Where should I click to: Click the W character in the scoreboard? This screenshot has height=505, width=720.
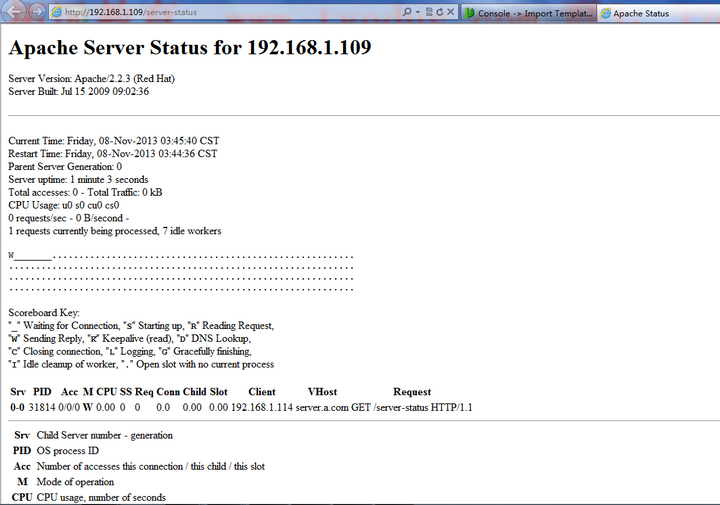coord(11,256)
